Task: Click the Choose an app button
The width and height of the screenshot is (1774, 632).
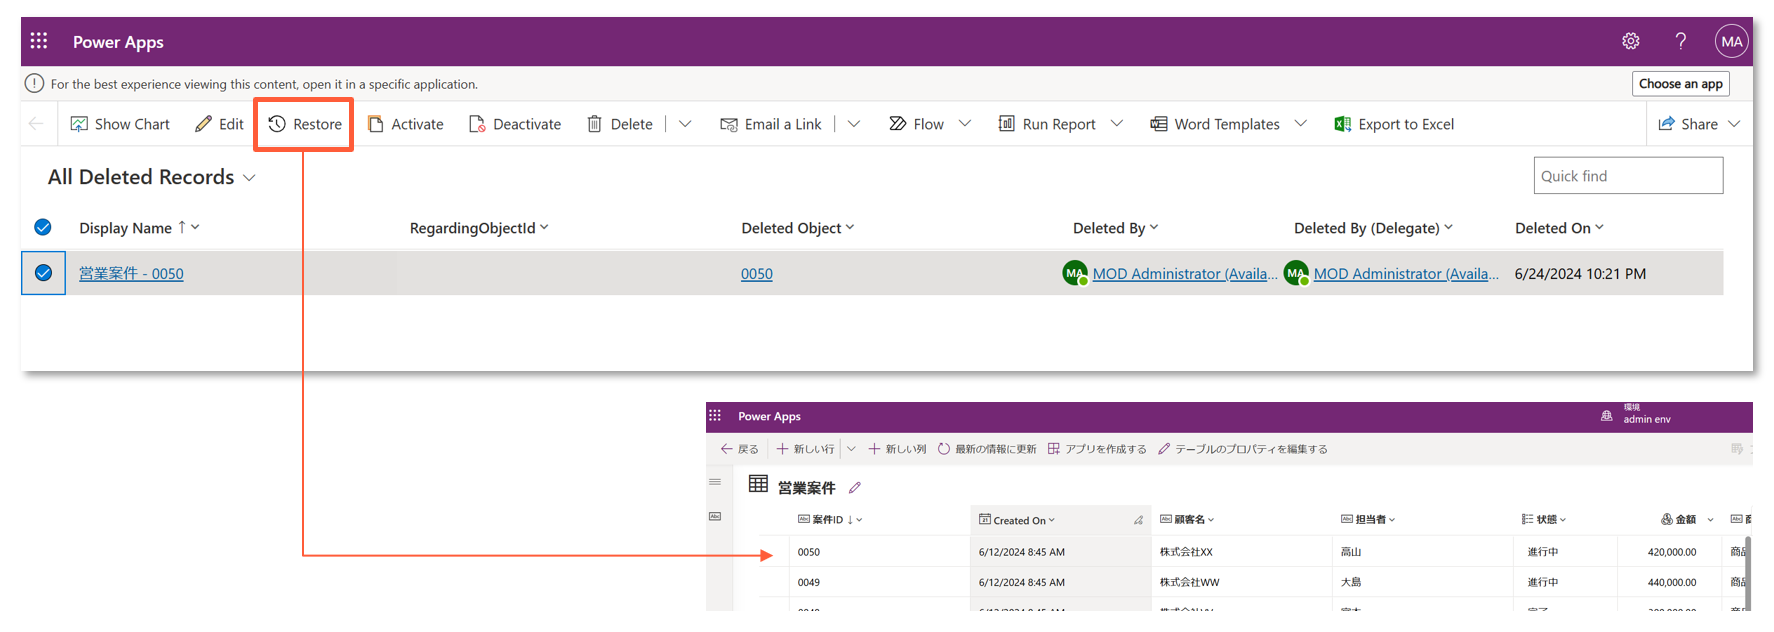Action: pyautogui.click(x=1680, y=84)
